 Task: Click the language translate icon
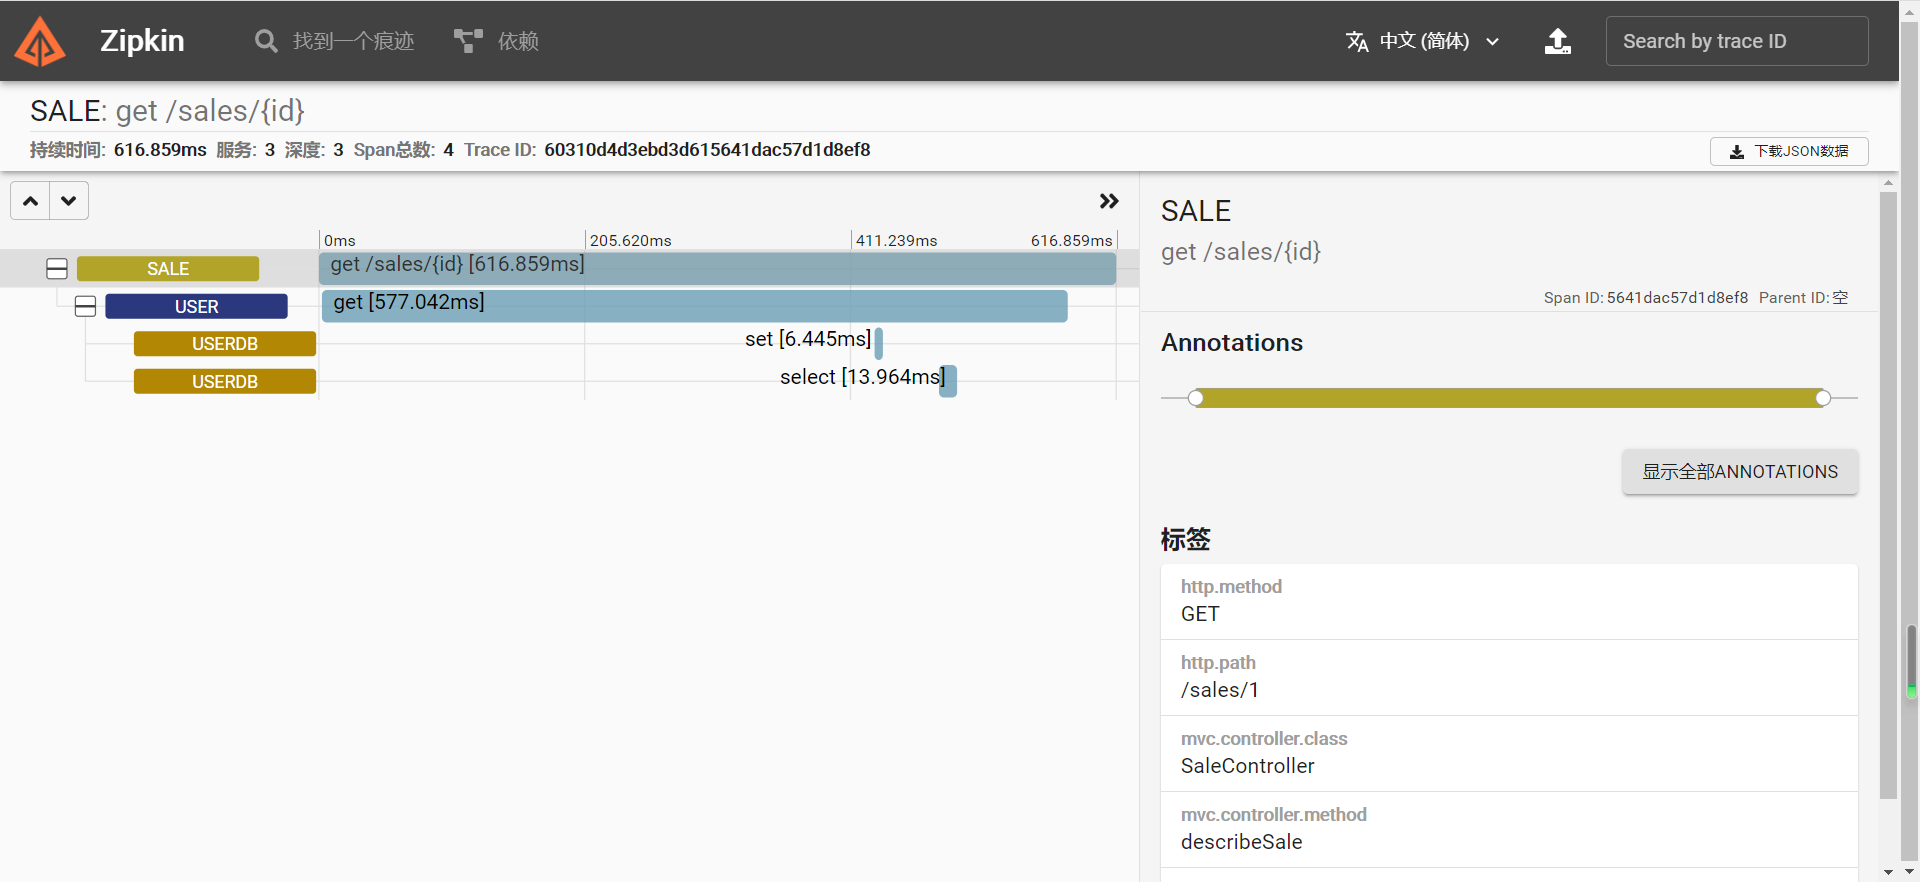(x=1357, y=41)
